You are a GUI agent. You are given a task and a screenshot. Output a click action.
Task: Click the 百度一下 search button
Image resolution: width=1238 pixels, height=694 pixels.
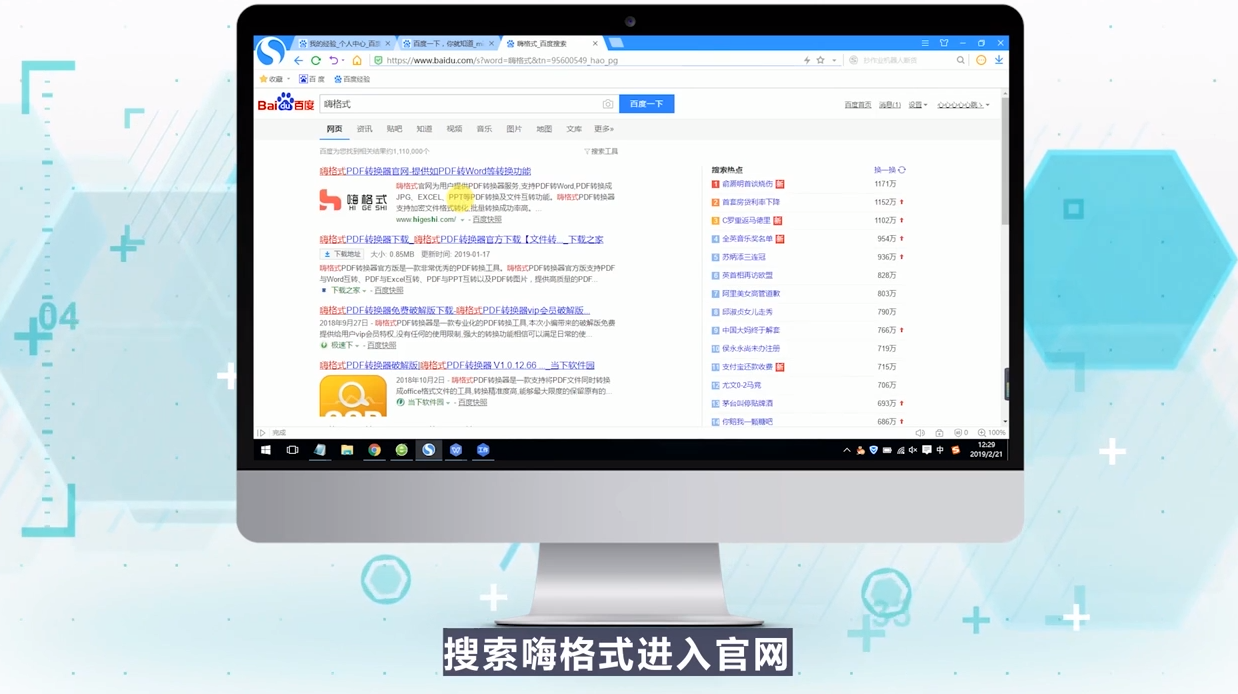pyautogui.click(x=646, y=104)
